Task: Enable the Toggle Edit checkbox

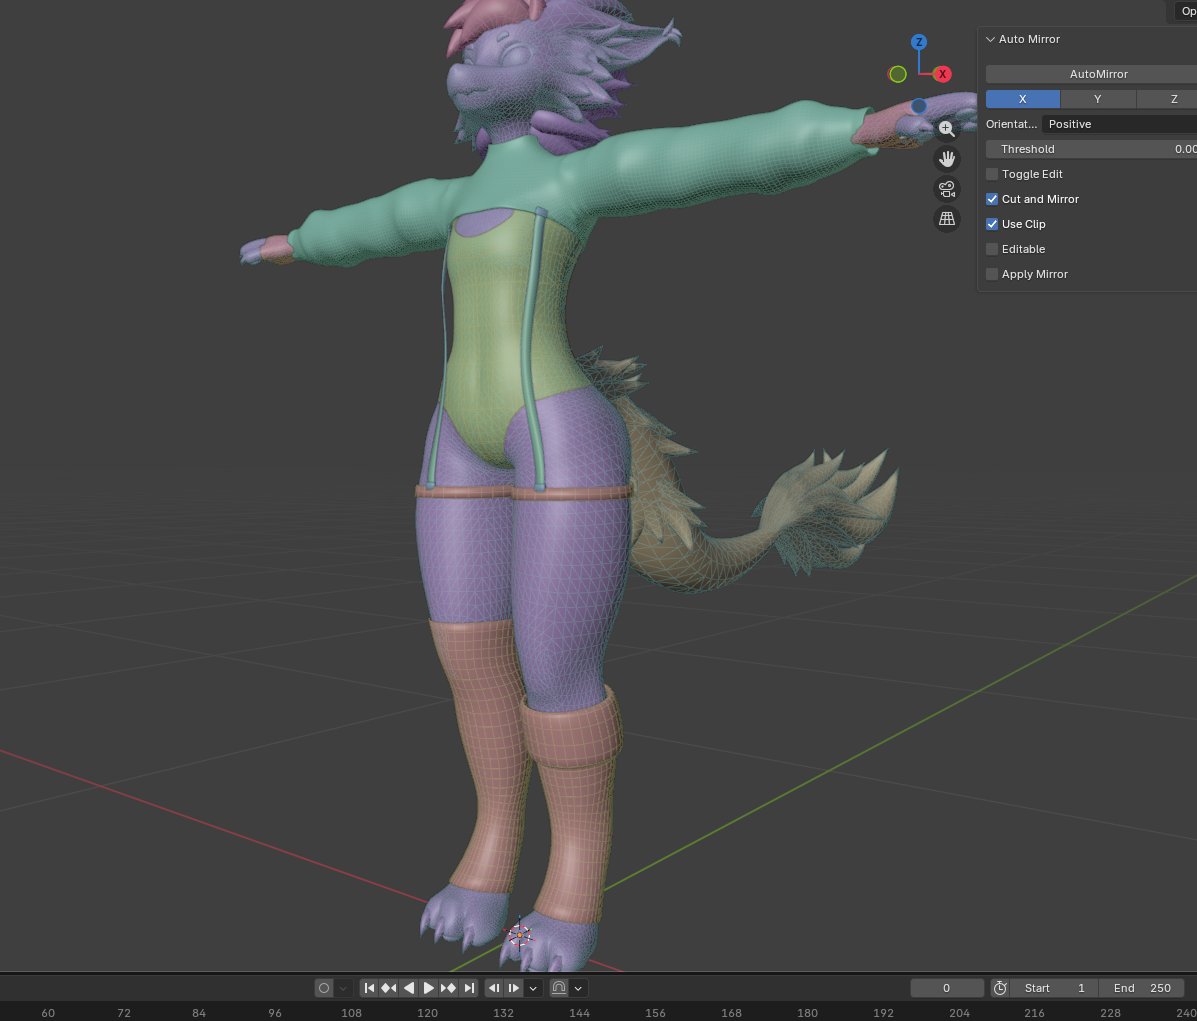Action: (x=992, y=174)
